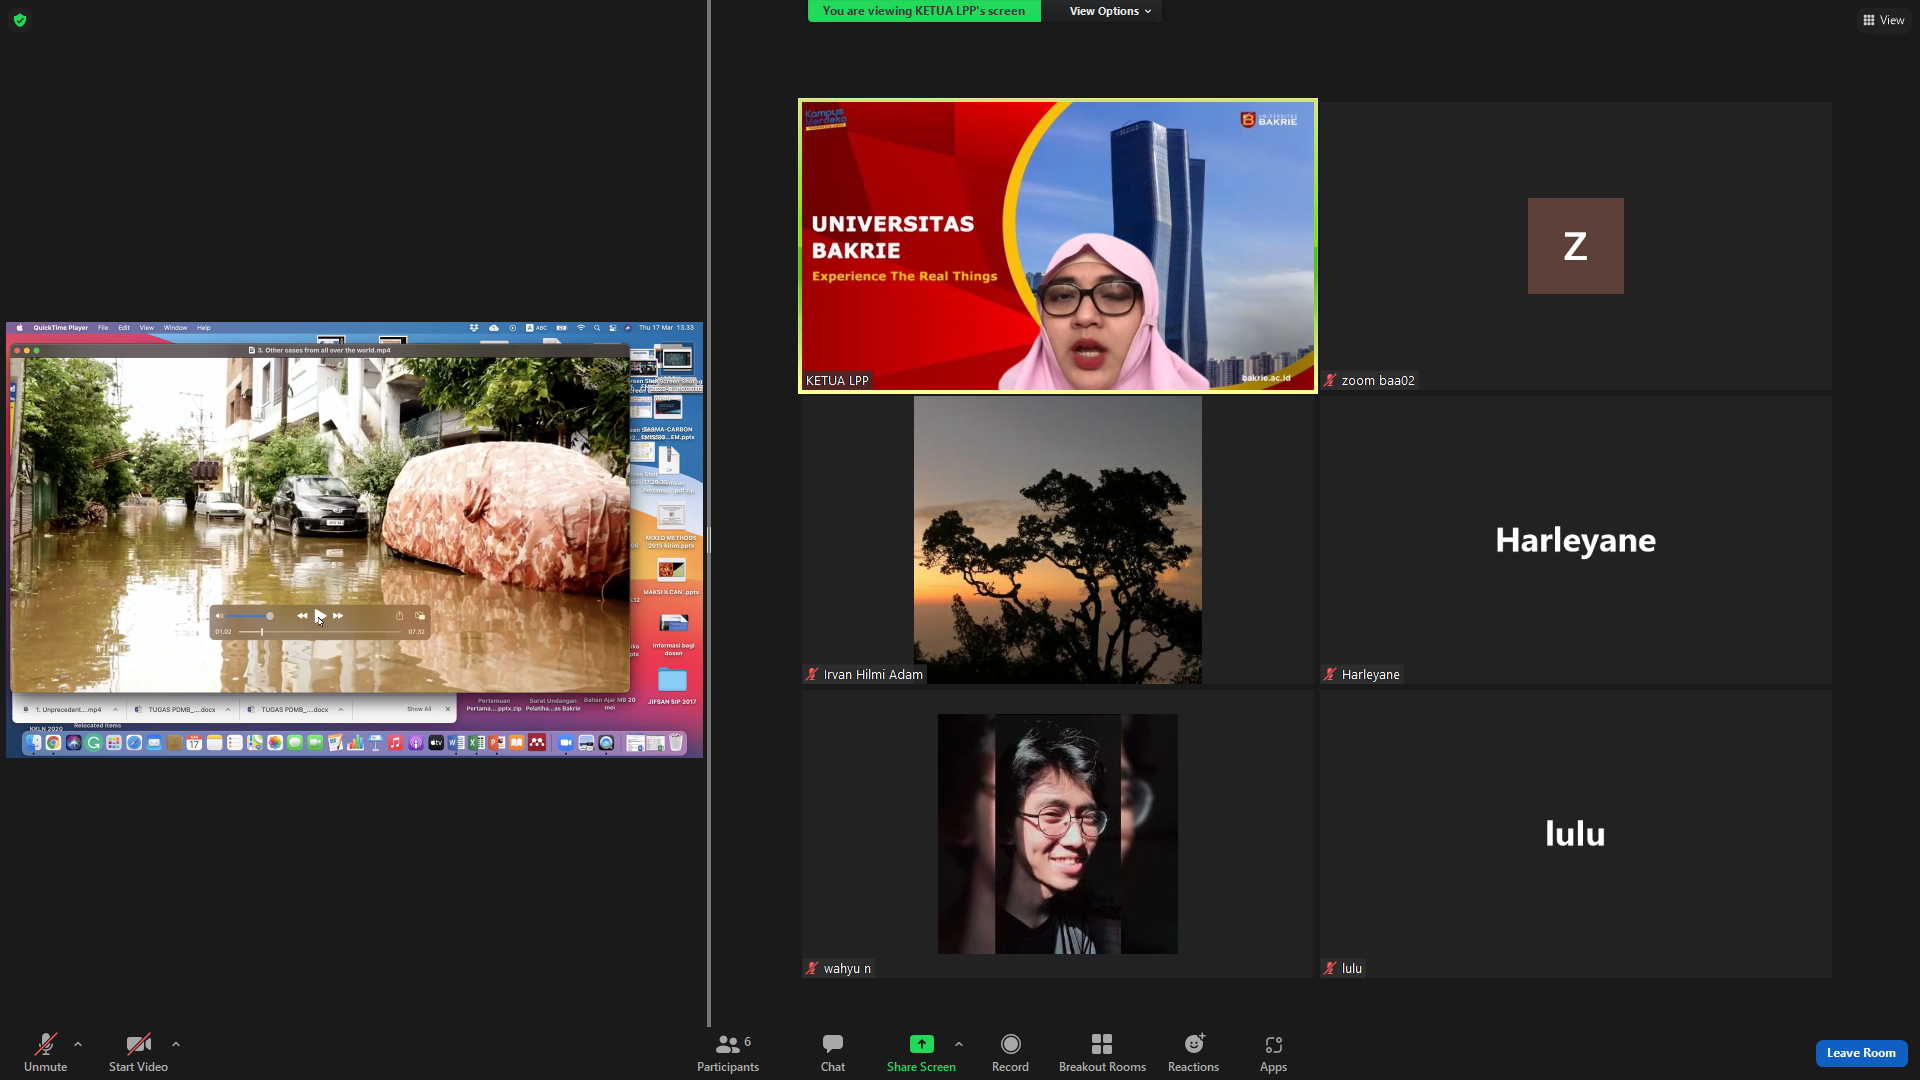Click the 'You are viewing KETUA LPP's screen' banner
Screen dimensions: 1920x1080
[x=924, y=11]
